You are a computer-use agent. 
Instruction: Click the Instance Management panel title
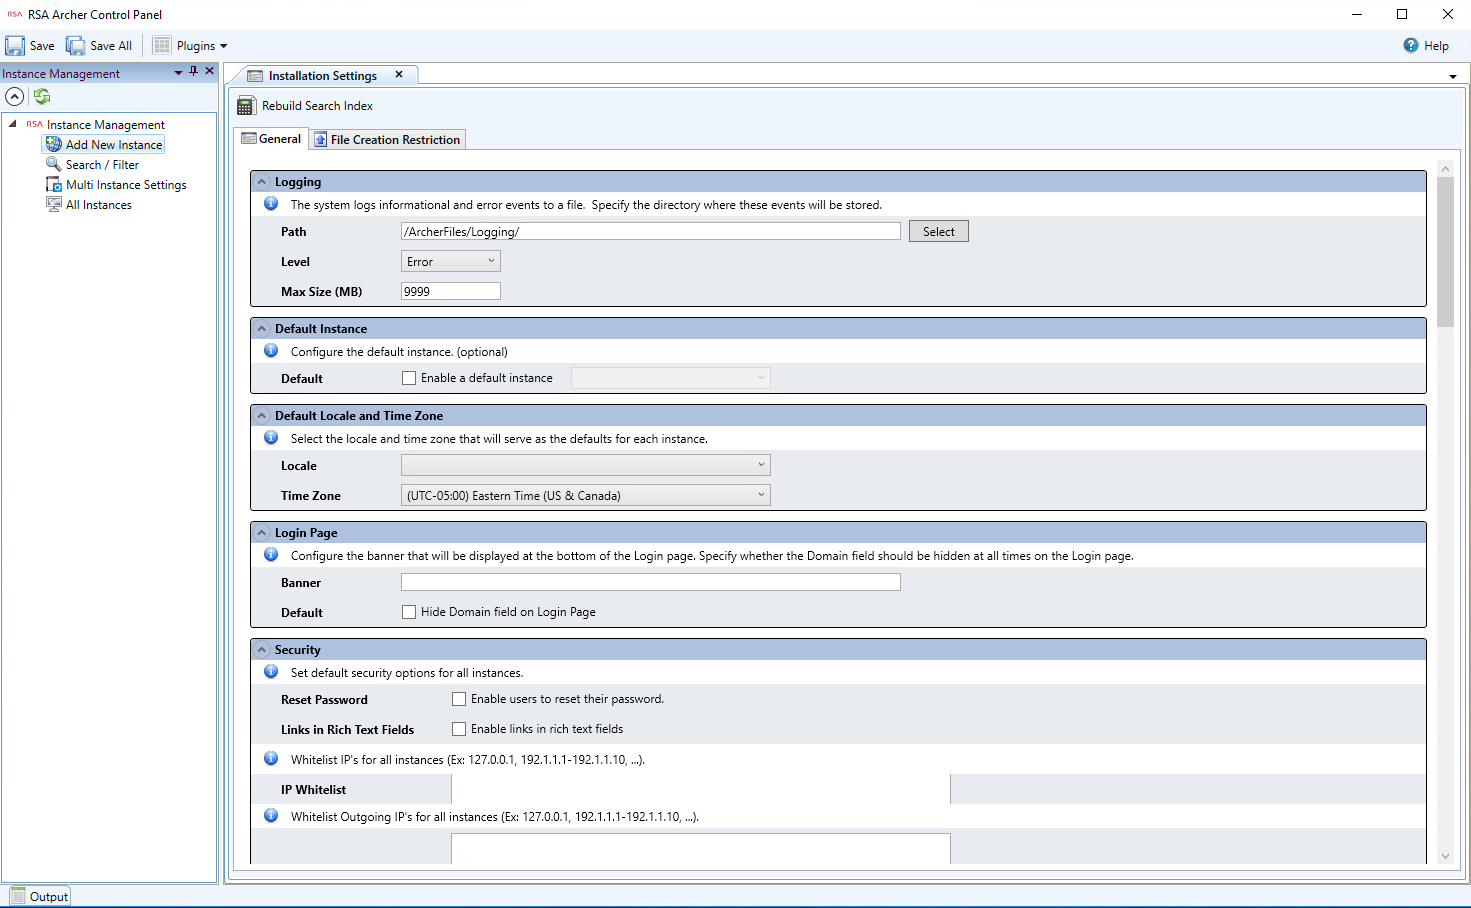(x=61, y=74)
